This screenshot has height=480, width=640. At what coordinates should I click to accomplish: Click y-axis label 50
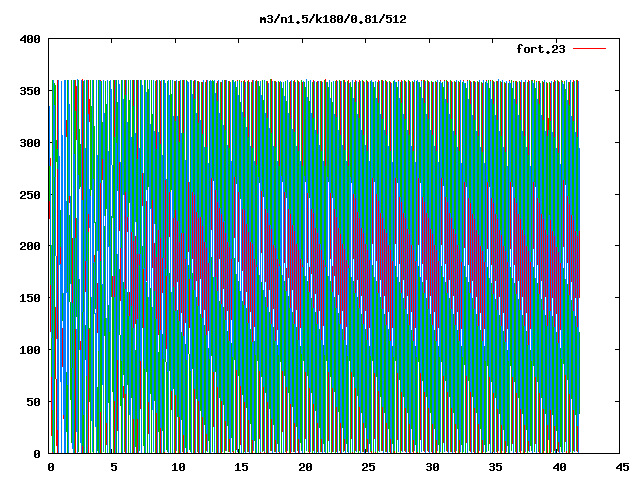coord(33,402)
